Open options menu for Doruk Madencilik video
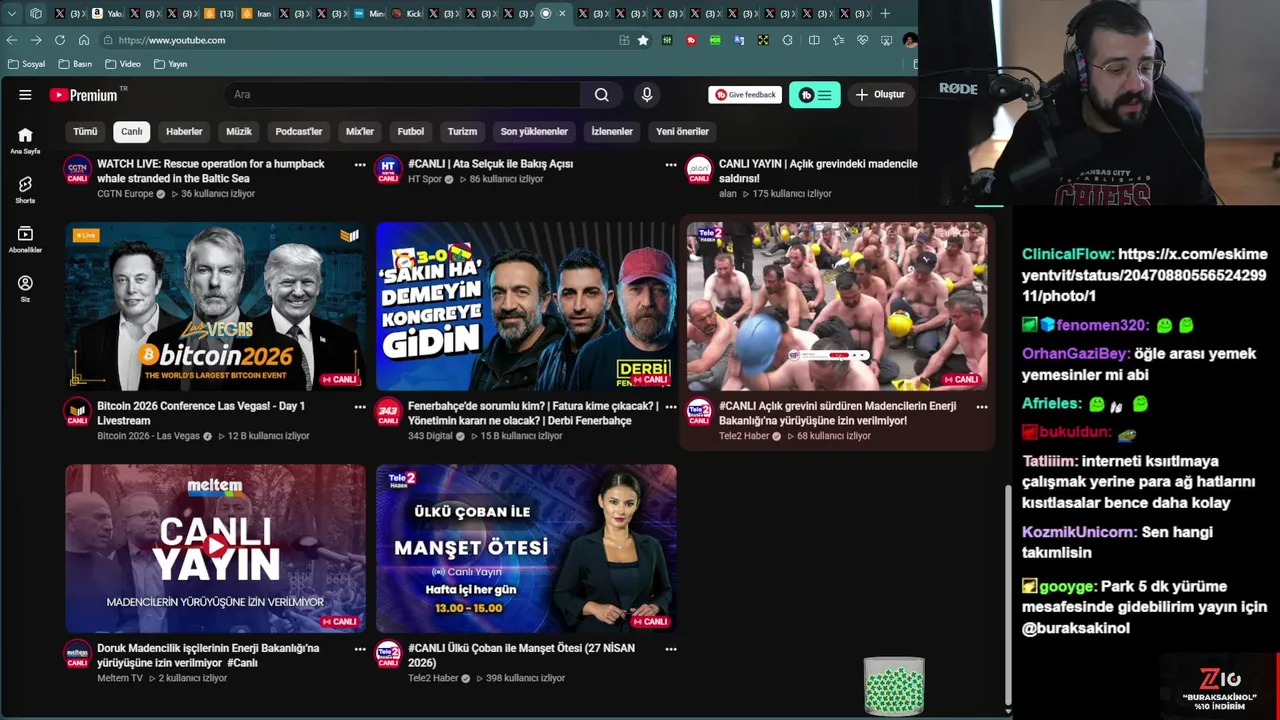The width and height of the screenshot is (1280, 720). 360,649
